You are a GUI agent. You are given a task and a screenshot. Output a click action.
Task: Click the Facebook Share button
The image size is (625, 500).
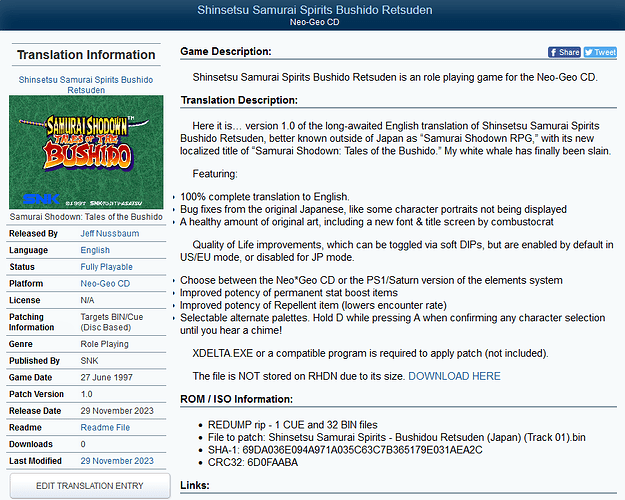click(x=564, y=52)
